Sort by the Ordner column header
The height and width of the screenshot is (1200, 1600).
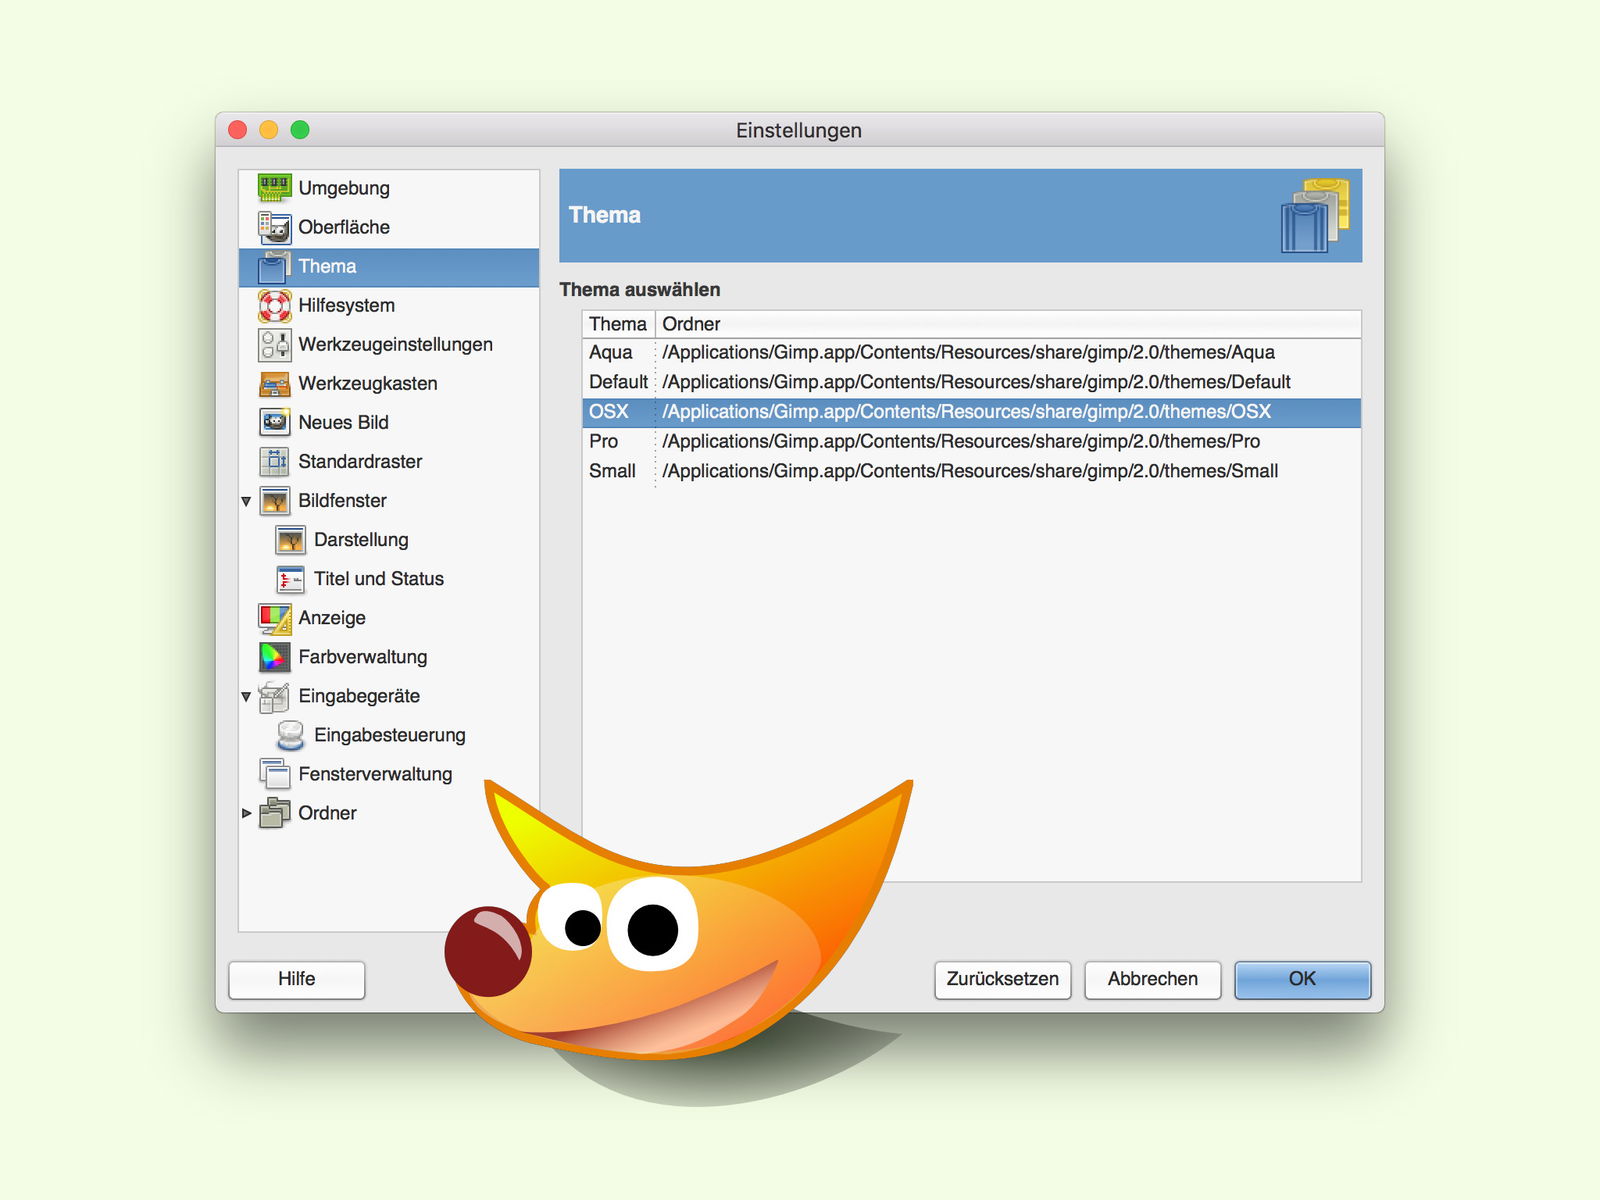(x=1008, y=324)
